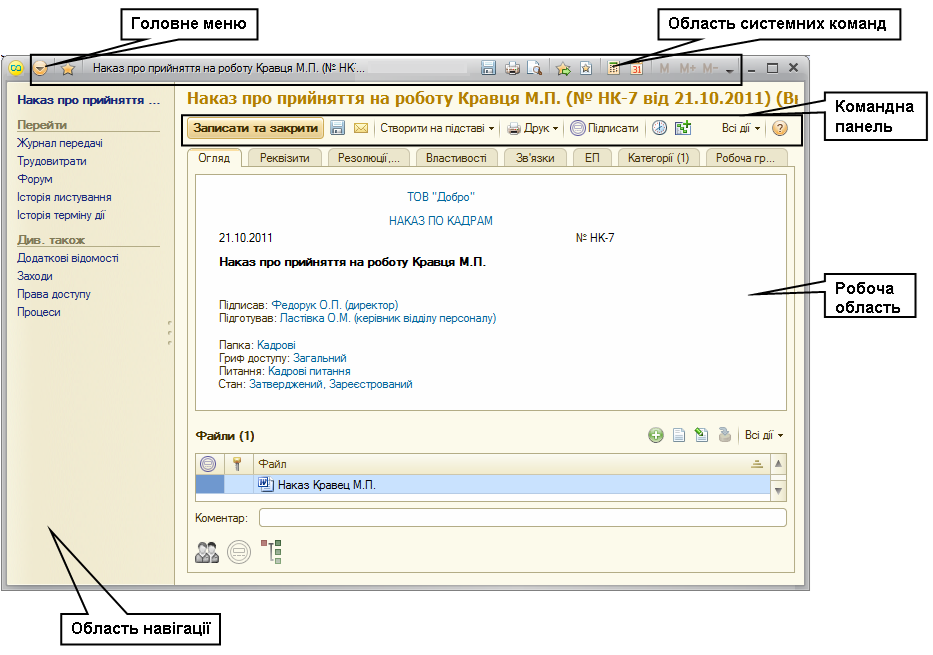This screenshot has height=655, width=933.
Task: Expand the 'Створити на підставі' dropdown
Action: point(437,128)
